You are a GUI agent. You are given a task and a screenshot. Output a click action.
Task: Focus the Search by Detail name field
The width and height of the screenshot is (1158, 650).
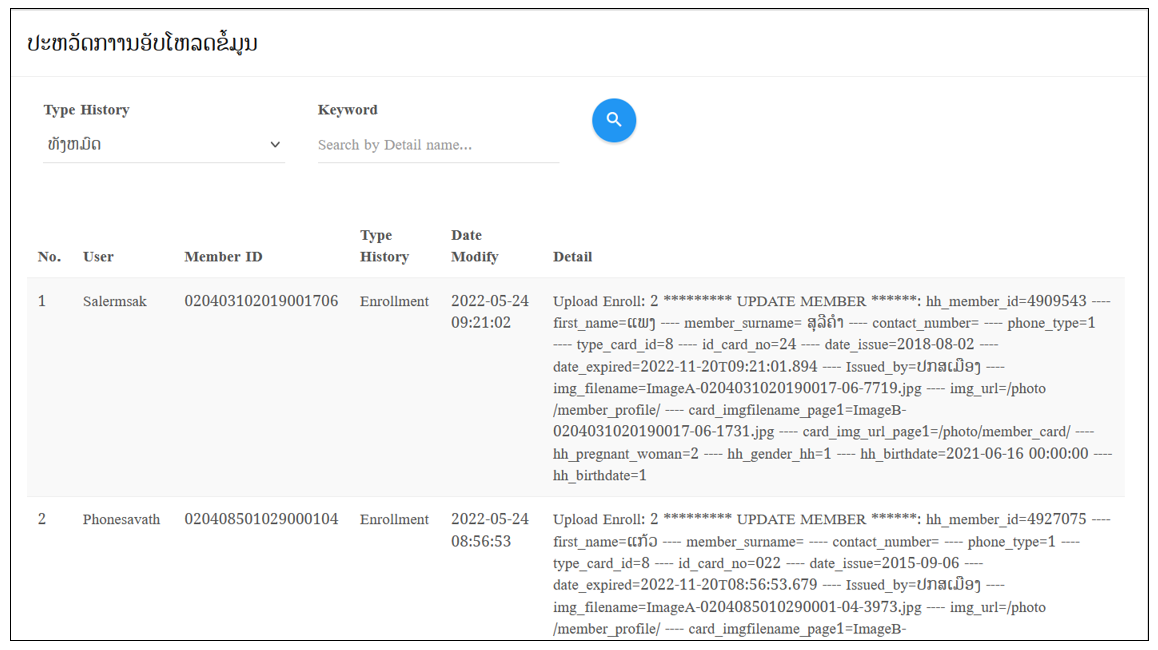tap(438, 145)
